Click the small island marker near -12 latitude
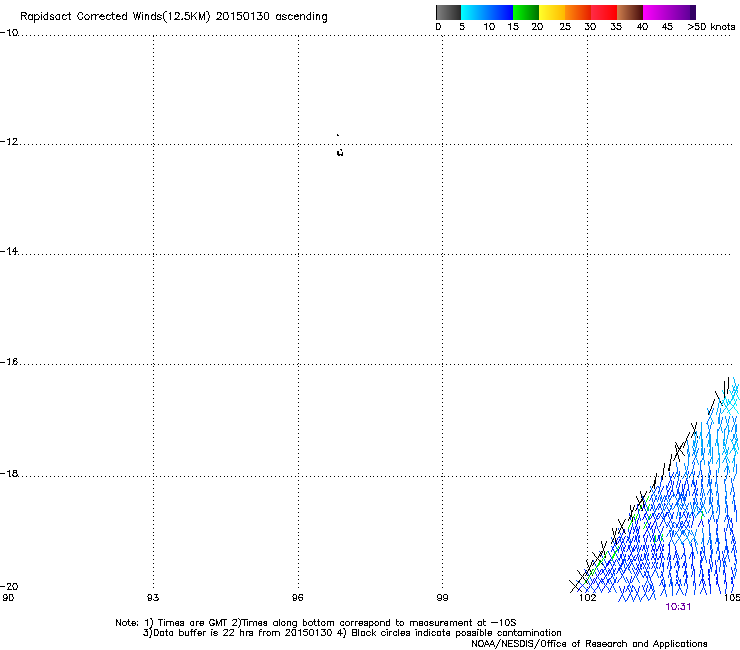The image size is (740, 650). click(x=340, y=152)
